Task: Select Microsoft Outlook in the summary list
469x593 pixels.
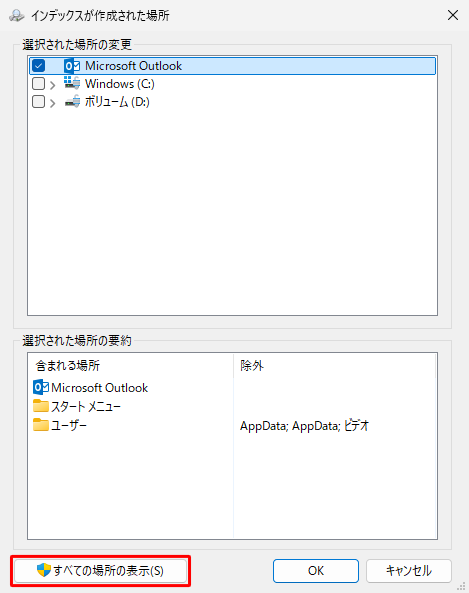Action: point(99,388)
